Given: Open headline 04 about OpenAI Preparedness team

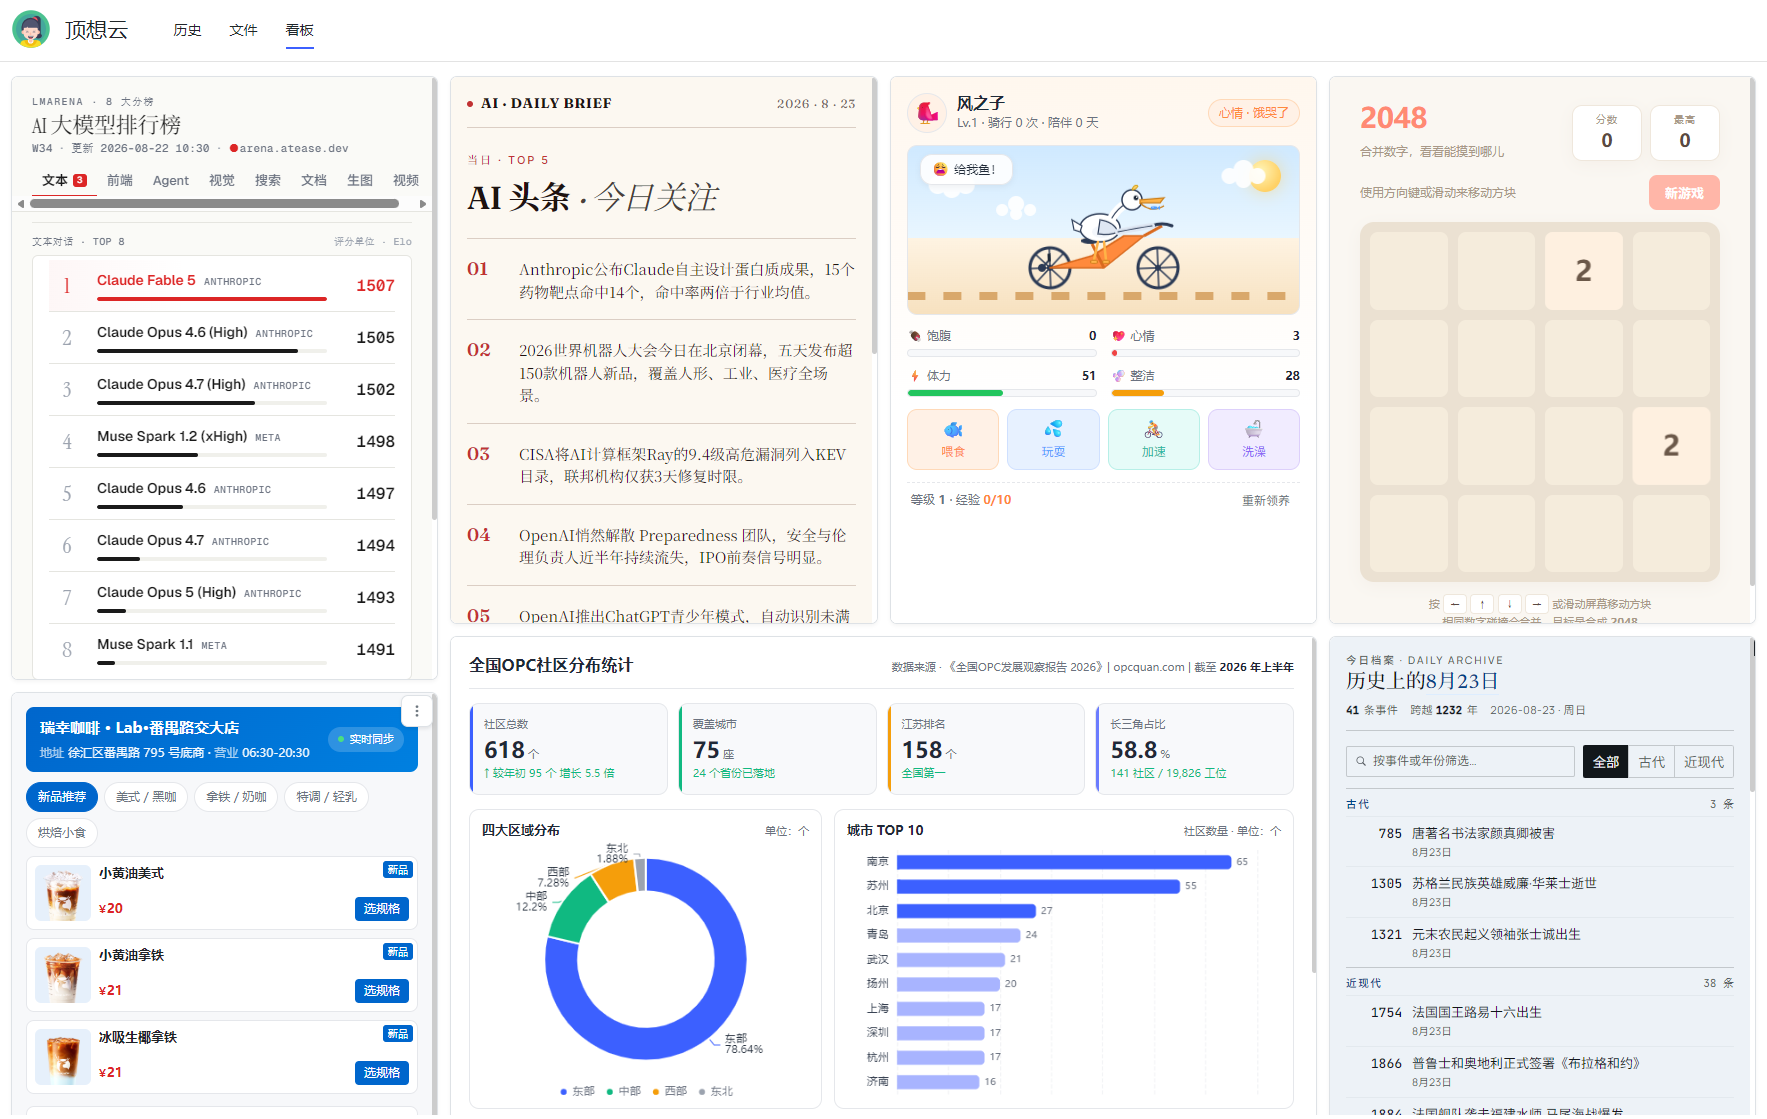Looking at the screenshot, I should click(661, 546).
